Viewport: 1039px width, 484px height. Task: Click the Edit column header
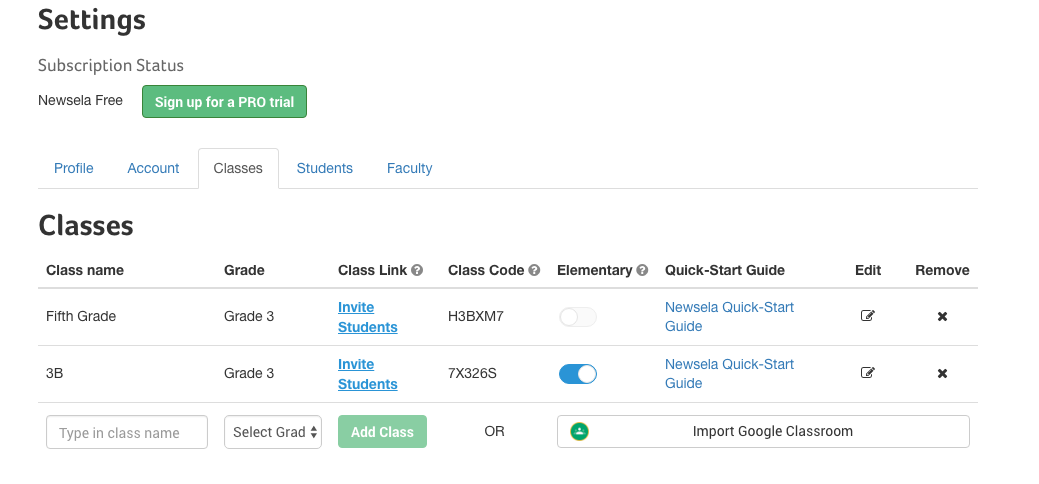(868, 271)
